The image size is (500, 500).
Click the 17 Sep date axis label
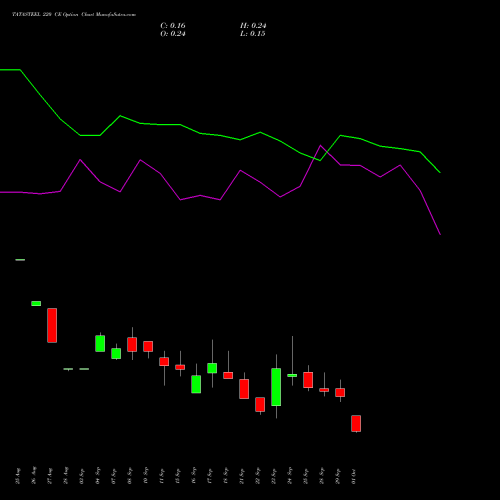click(x=210, y=476)
